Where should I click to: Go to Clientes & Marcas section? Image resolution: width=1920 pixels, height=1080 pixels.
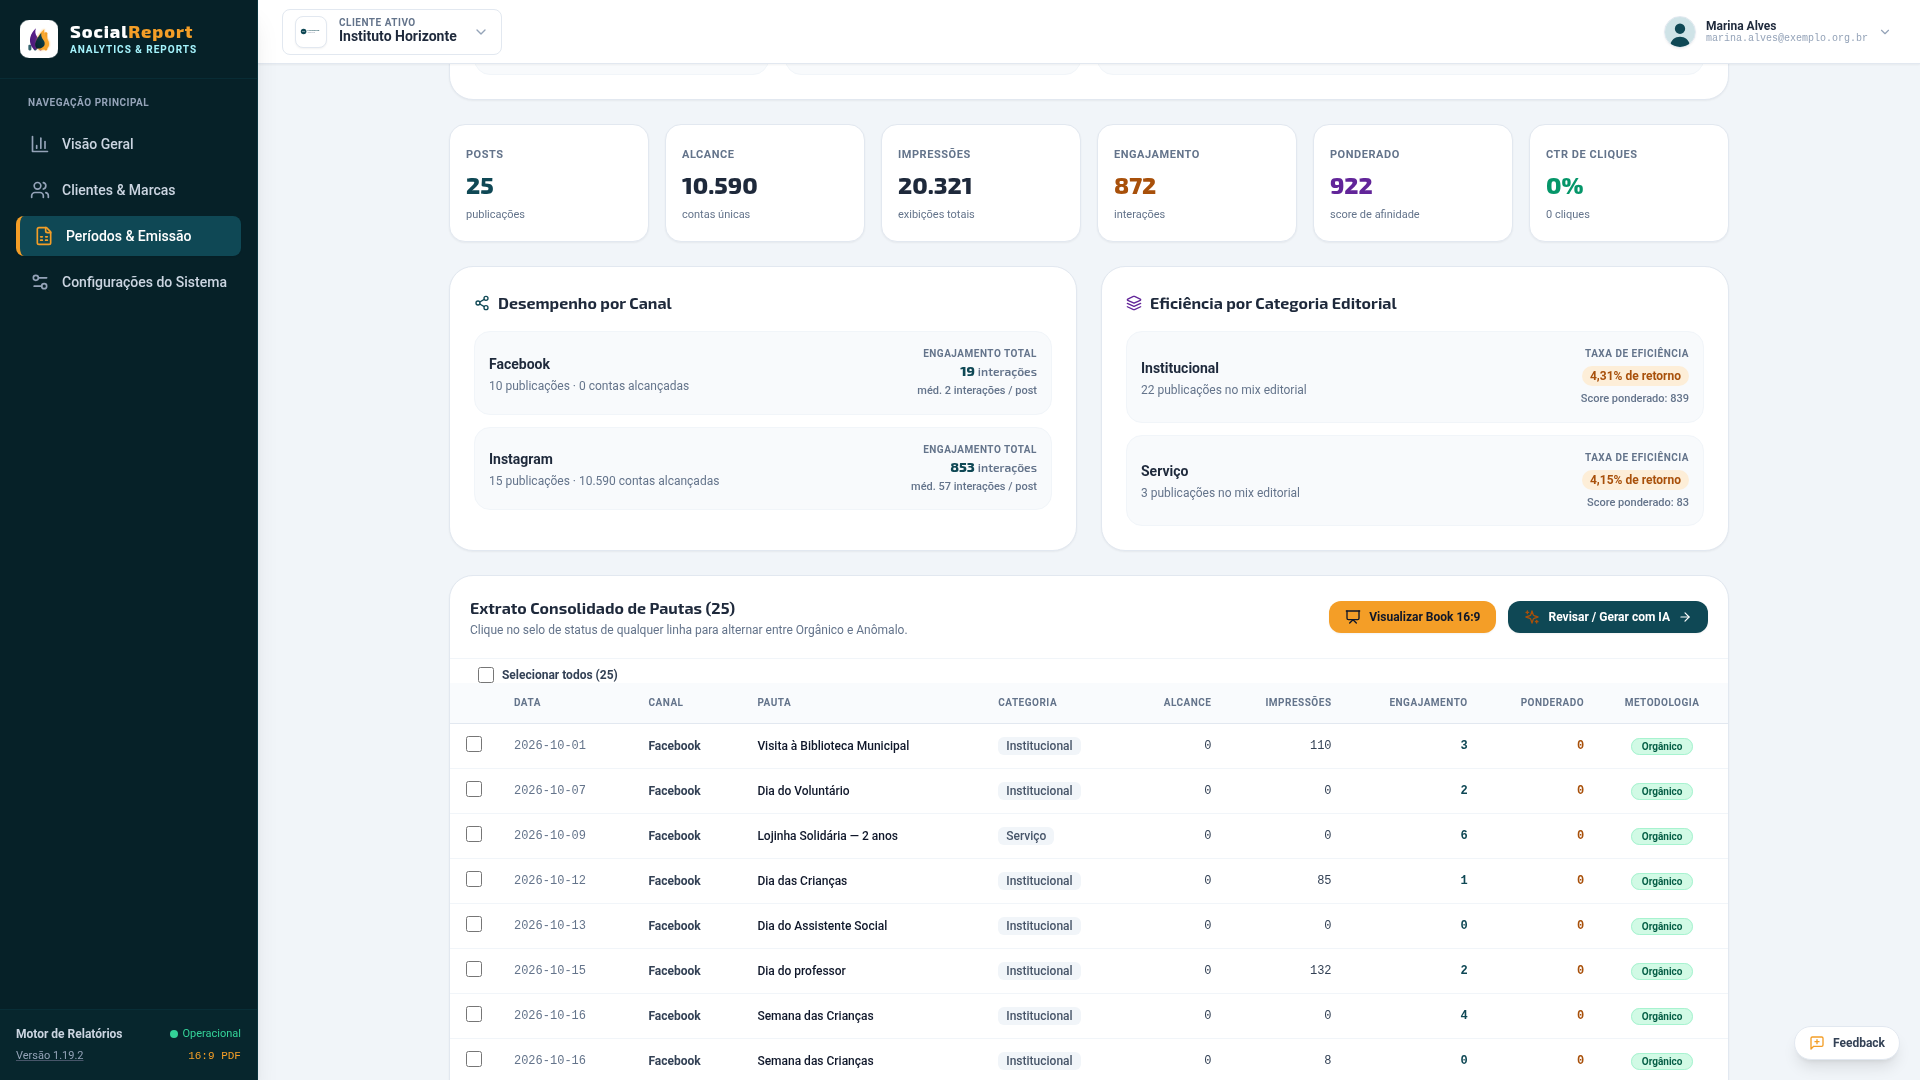pos(128,190)
